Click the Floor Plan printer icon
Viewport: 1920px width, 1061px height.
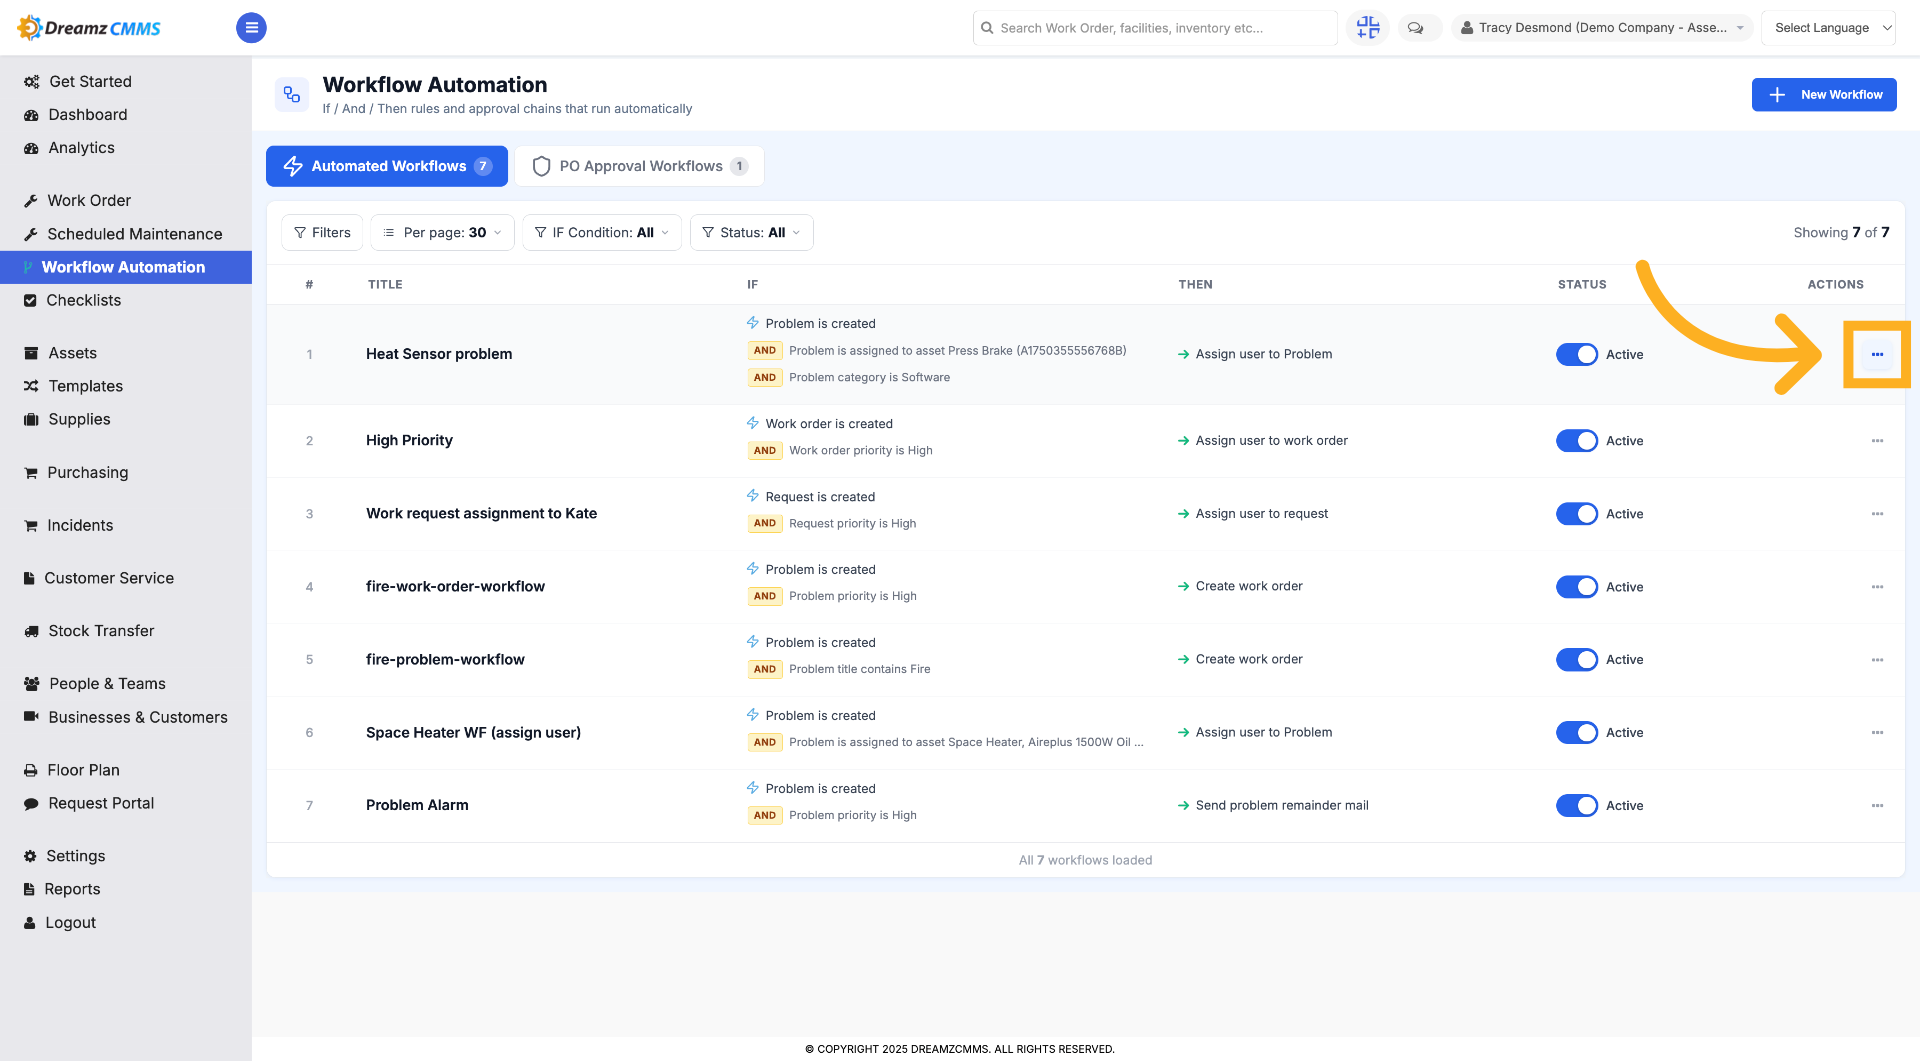(31, 770)
